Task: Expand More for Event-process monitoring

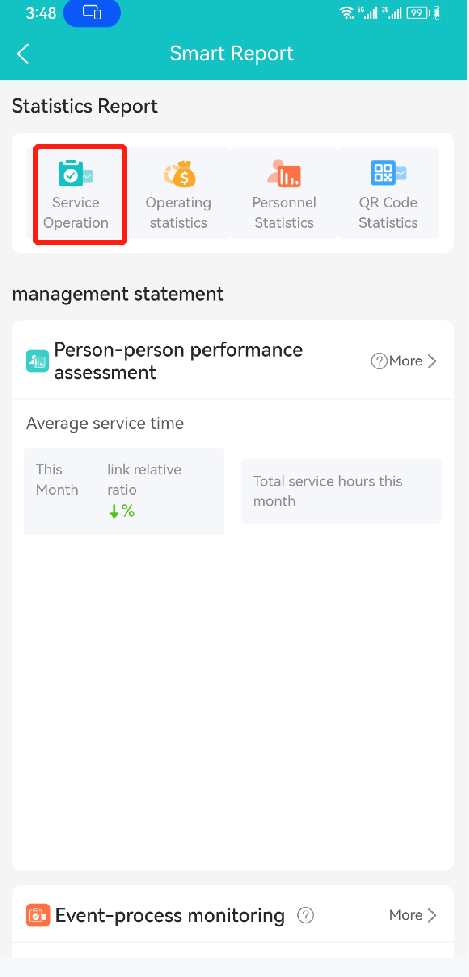Action: pyautogui.click(x=413, y=915)
